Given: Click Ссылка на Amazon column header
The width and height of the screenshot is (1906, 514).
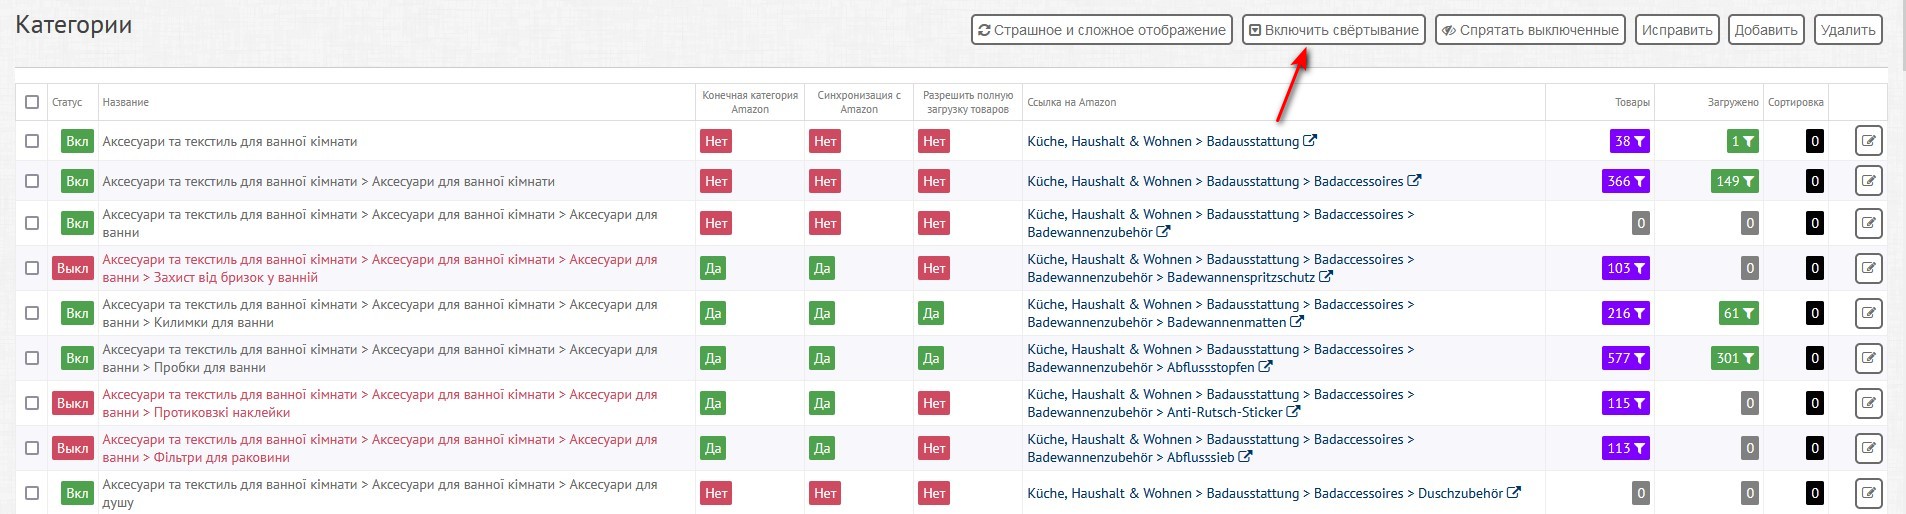Looking at the screenshot, I should coord(1071,102).
